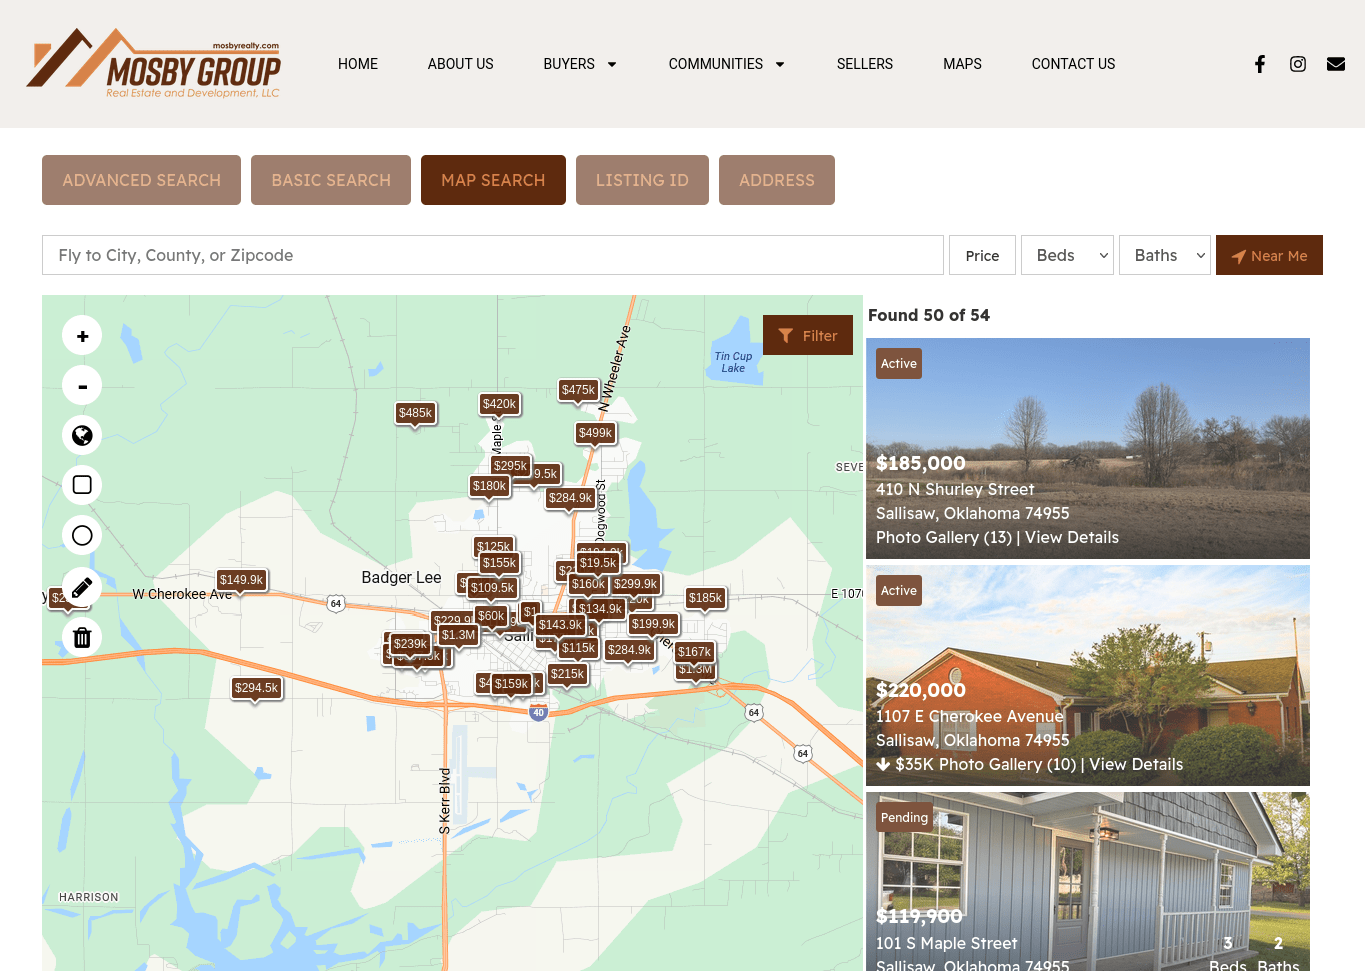
Task: Clear drawn shapes with the trash icon
Action: coord(82,637)
